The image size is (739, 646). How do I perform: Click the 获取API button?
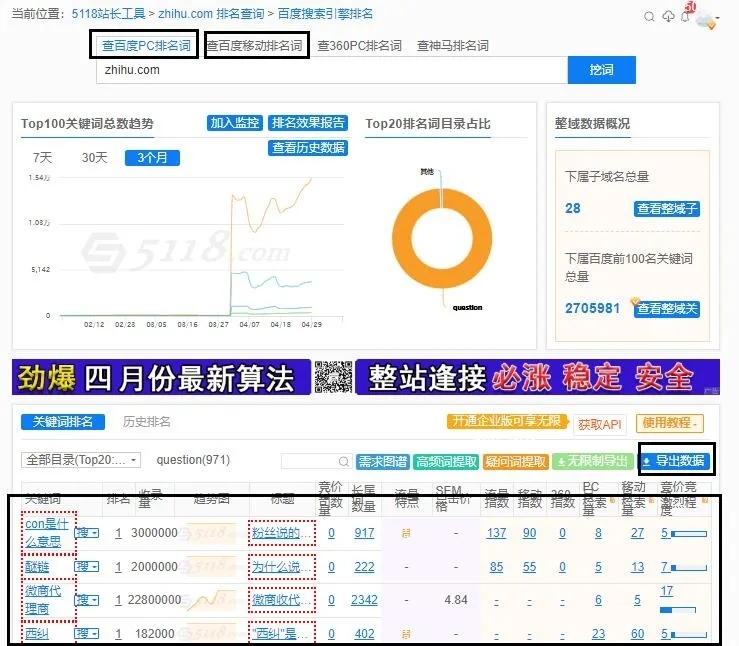(x=599, y=425)
